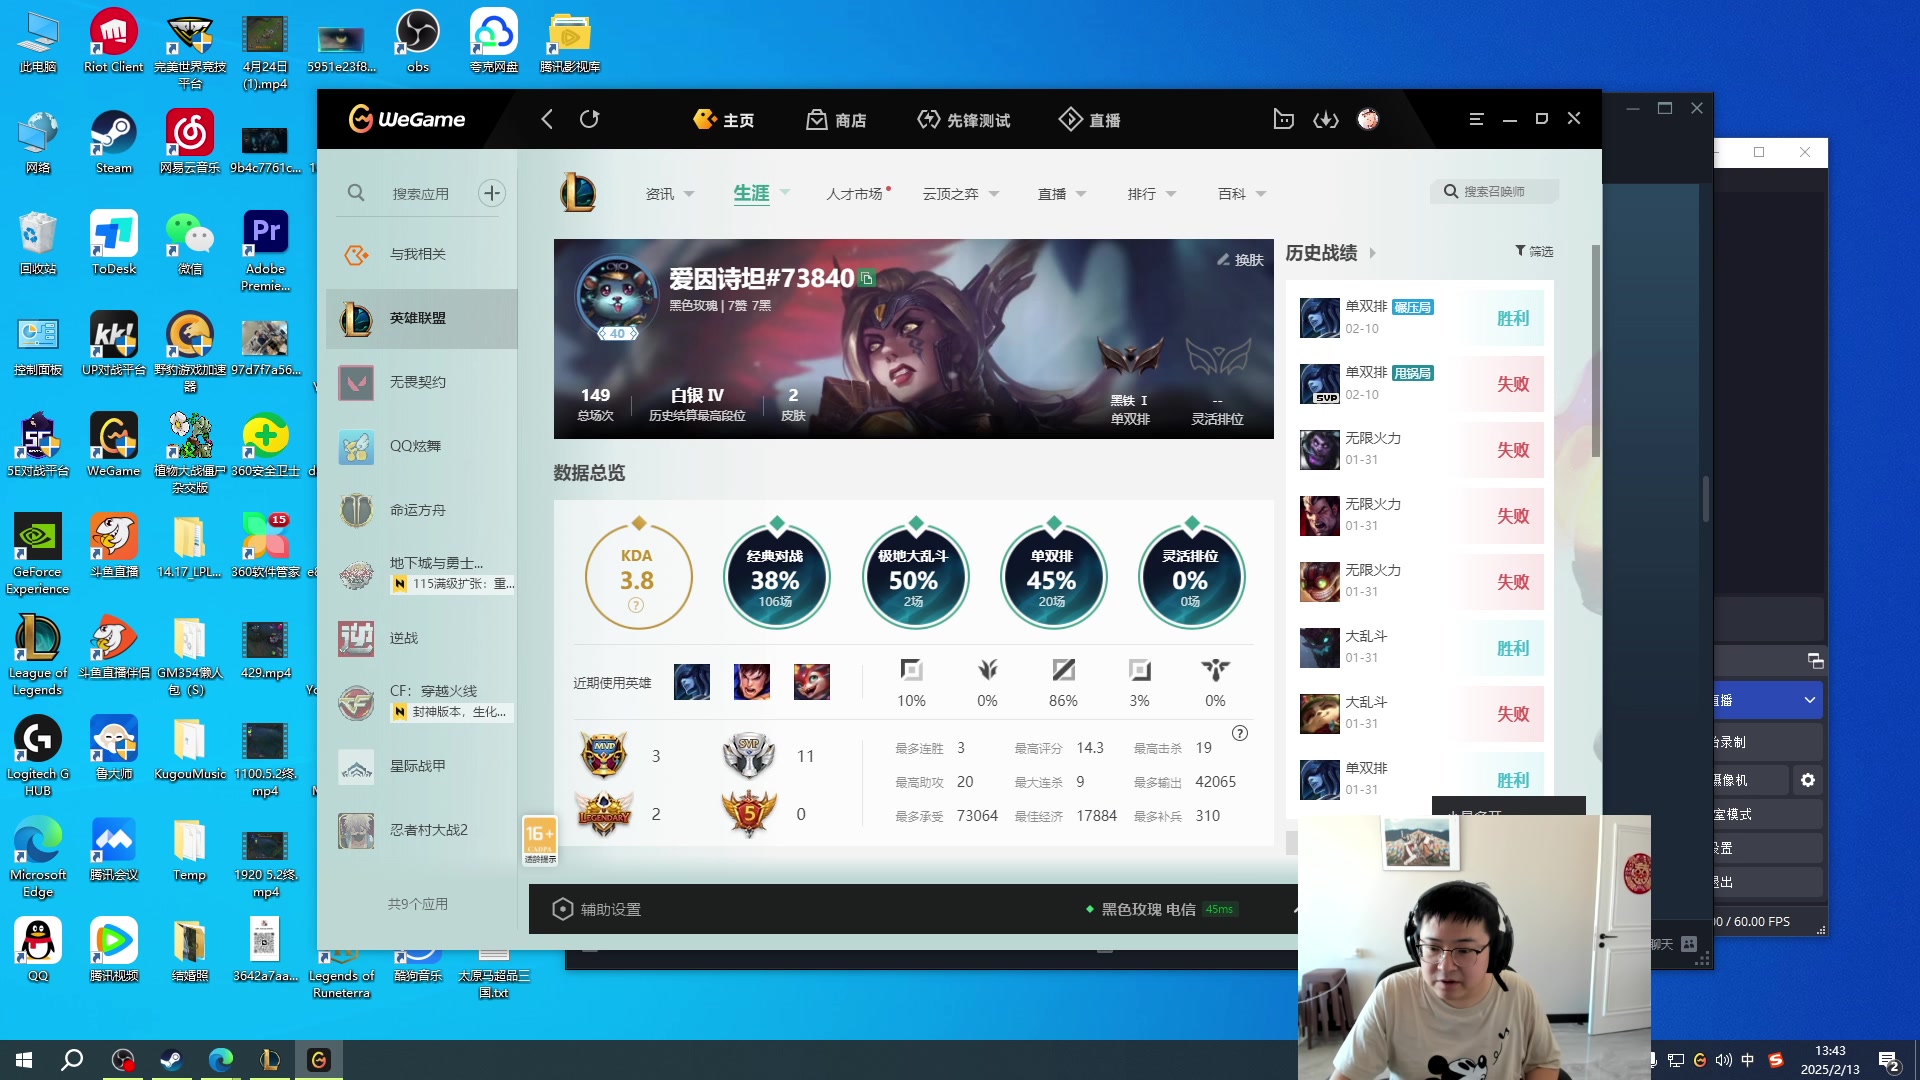The width and height of the screenshot is (1920, 1080).
Task: Open the 先锋测试 tab
Action: pos(964,120)
